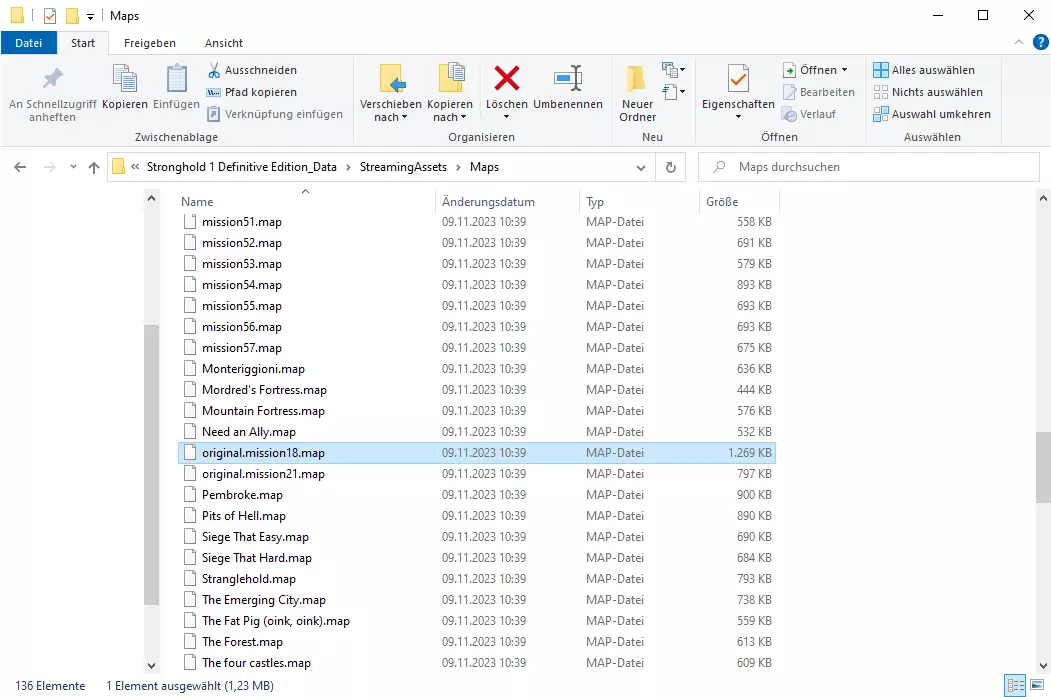Click Pfad kopieren
The height and width of the screenshot is (697, 1051).
(252, 92)
